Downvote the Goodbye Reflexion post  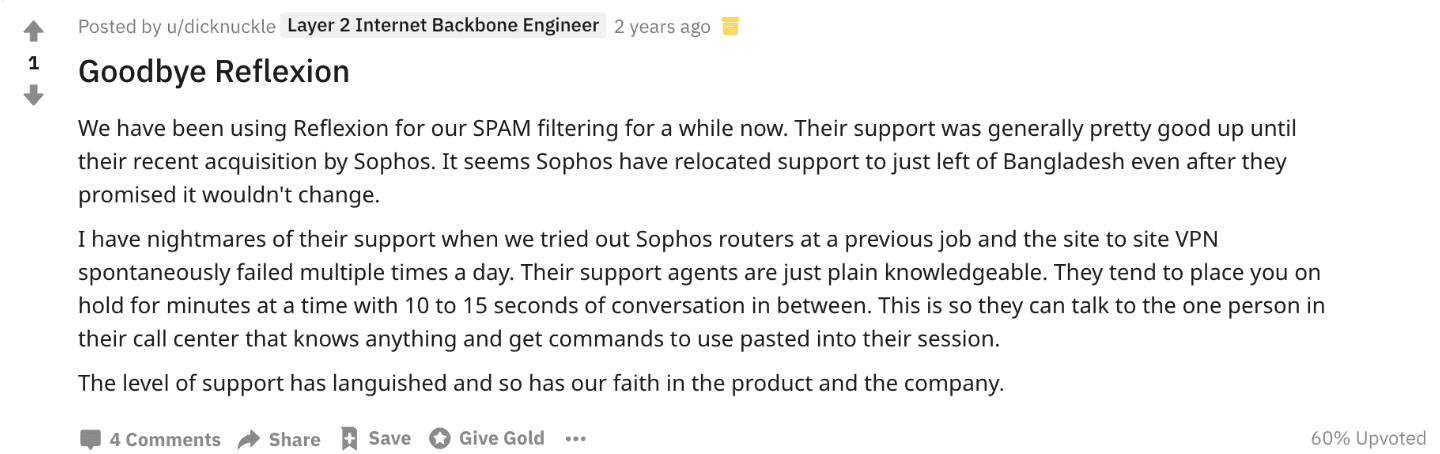34,95
